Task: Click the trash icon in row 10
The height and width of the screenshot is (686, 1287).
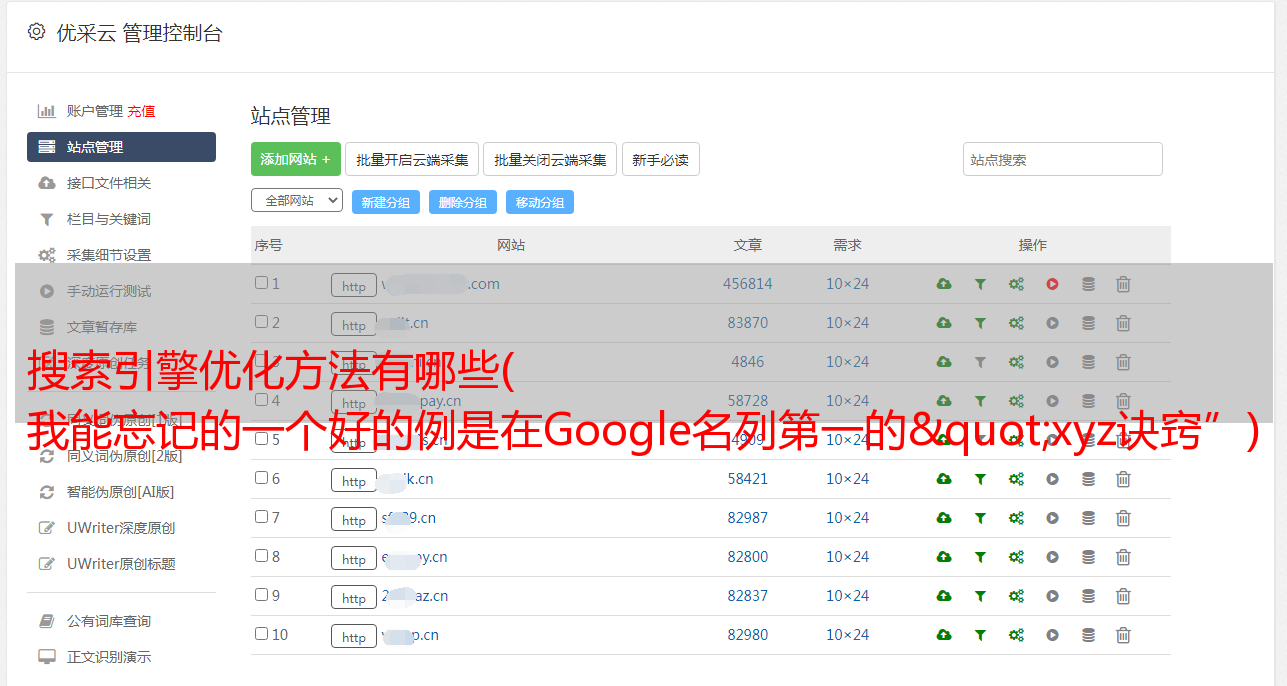Action: tap(1123, 635)
